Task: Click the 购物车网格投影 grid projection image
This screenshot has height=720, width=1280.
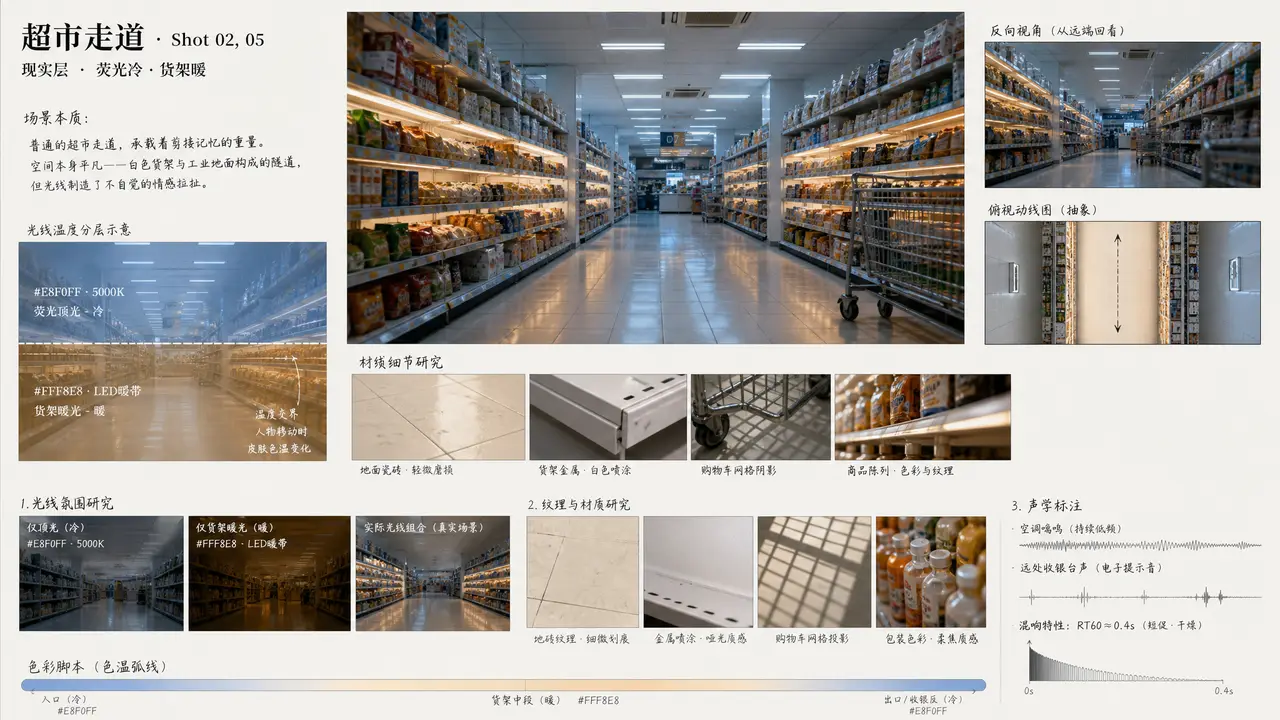Action: pyautogui.click(x=814, y=572)
